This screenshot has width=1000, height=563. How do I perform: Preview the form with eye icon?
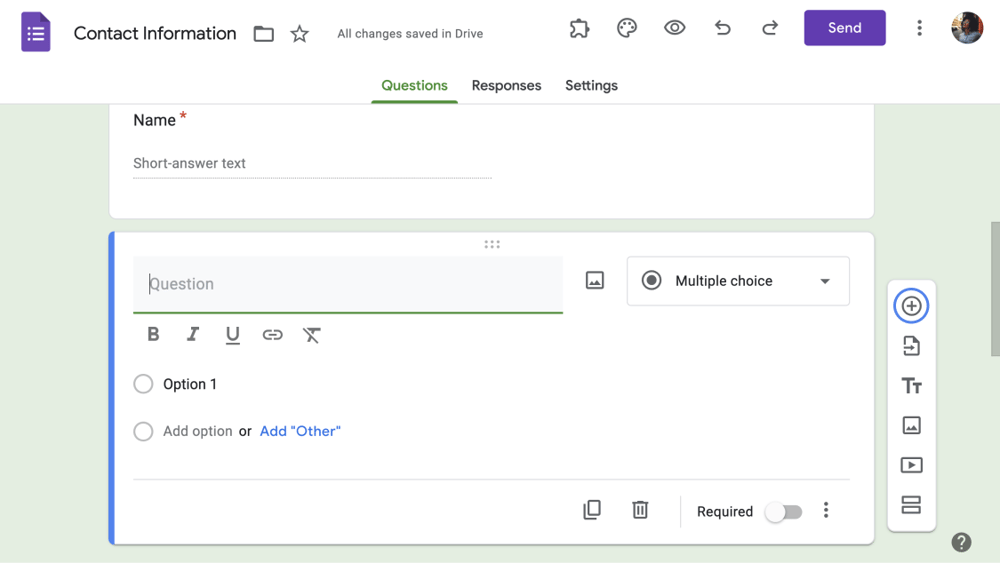pos(675,28)
